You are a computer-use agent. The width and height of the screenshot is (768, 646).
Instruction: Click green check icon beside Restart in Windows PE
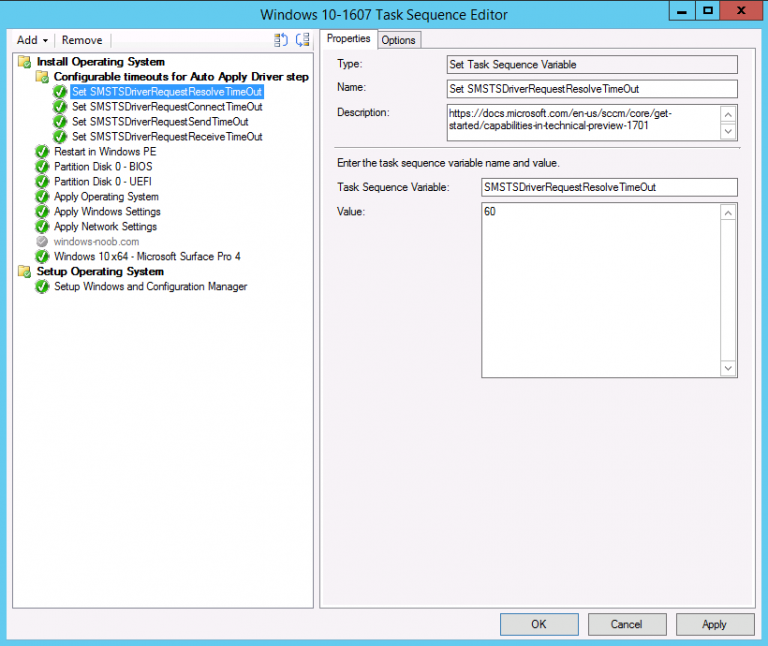pyautogui.click(x=42, y=152)
